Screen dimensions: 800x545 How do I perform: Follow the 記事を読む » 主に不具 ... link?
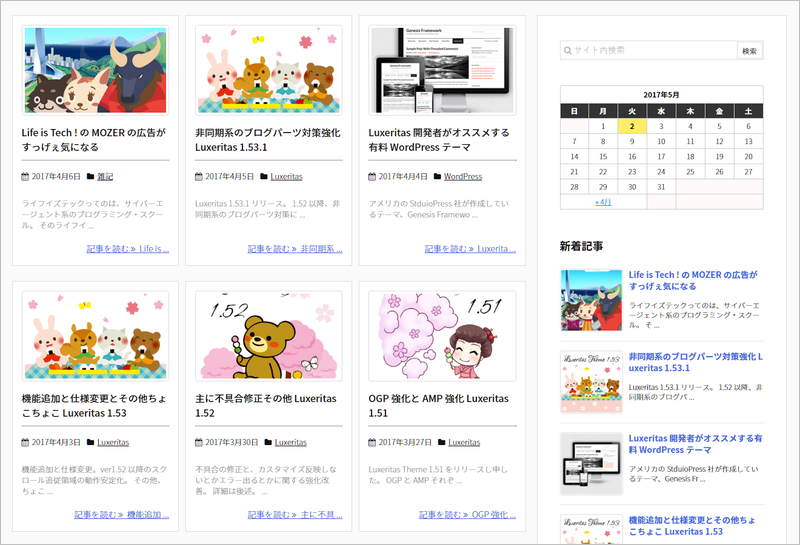(x=295, y=515)
